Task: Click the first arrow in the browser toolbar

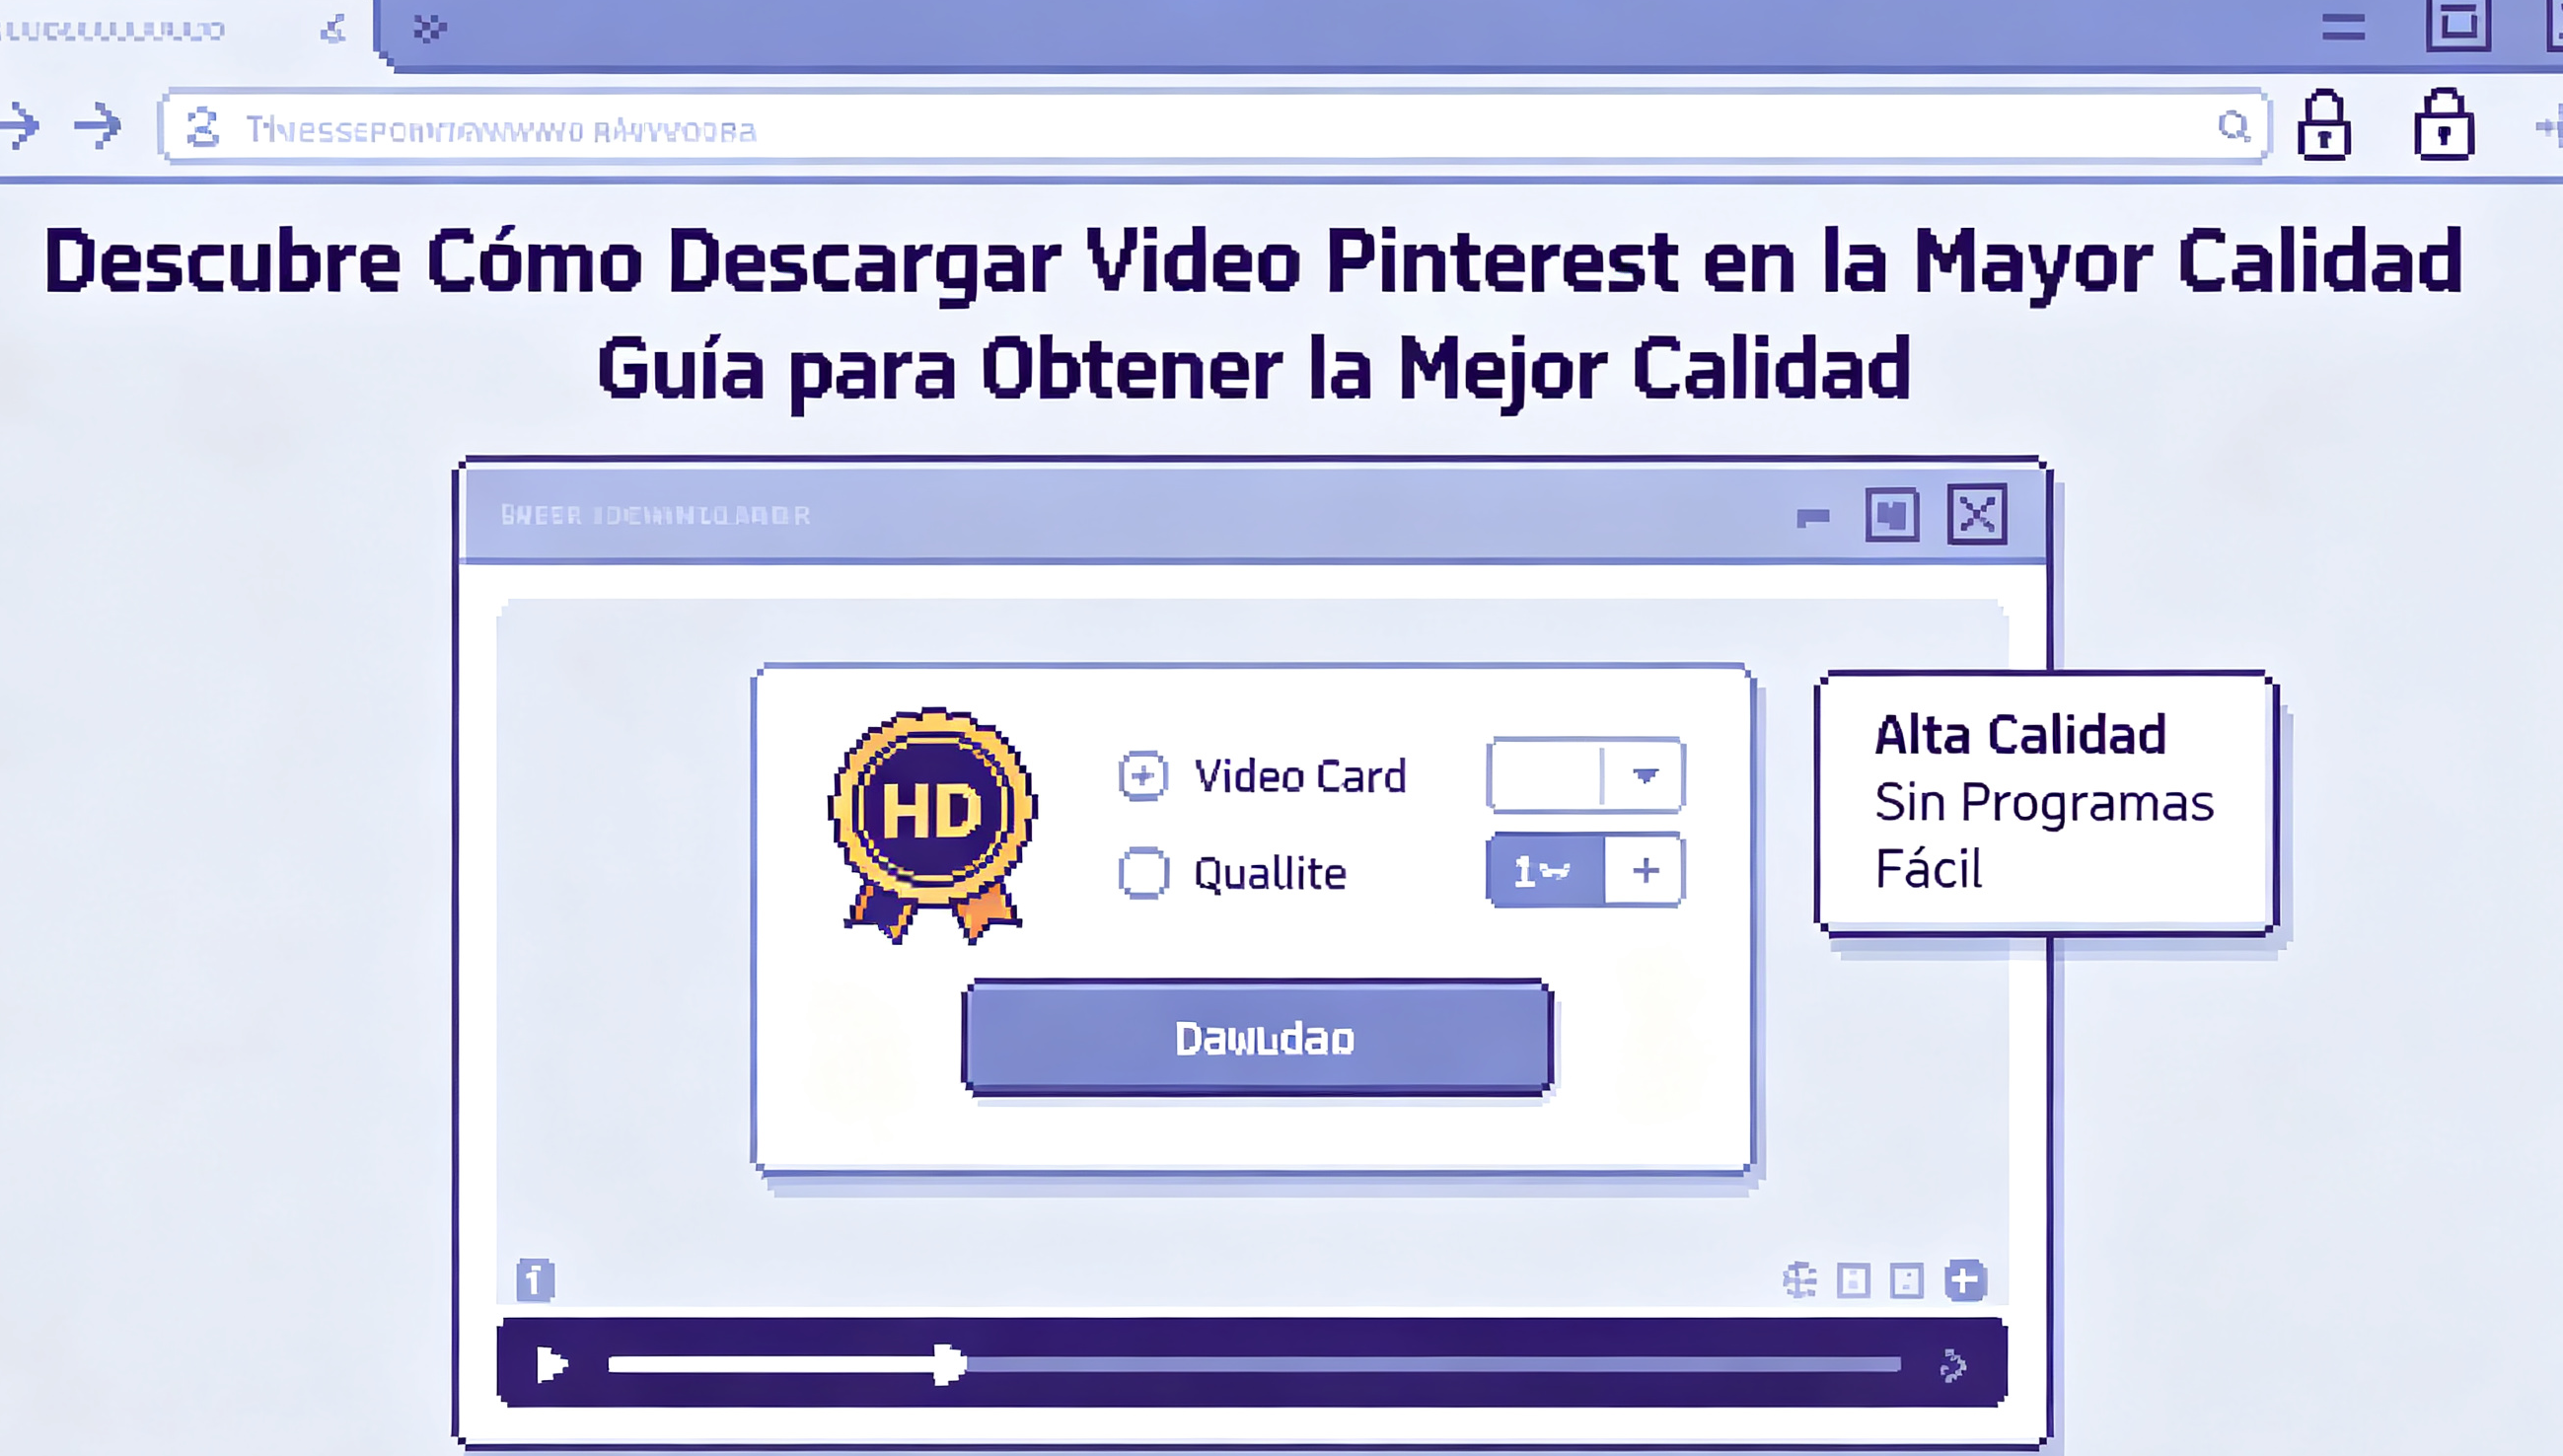Action: [18, 126]
